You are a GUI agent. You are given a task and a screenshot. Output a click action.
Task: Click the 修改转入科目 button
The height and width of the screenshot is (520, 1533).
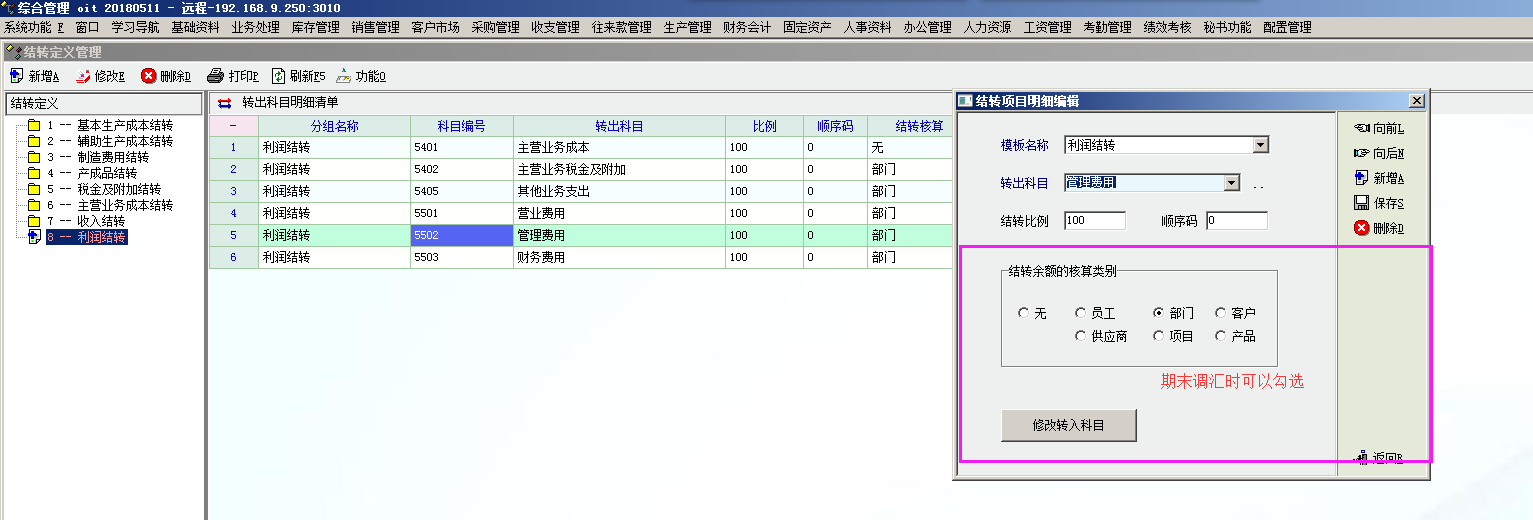click(1068, 425)
